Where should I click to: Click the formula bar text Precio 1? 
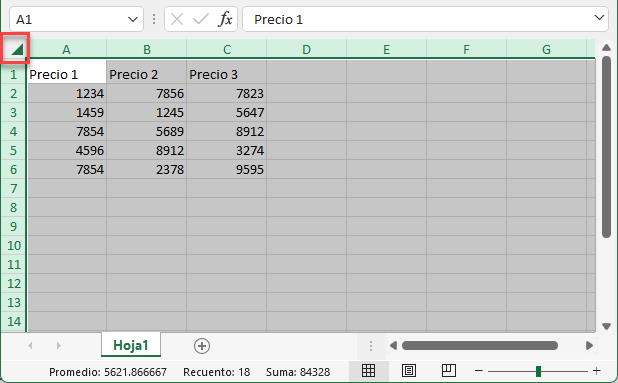(x=278, y=19)
